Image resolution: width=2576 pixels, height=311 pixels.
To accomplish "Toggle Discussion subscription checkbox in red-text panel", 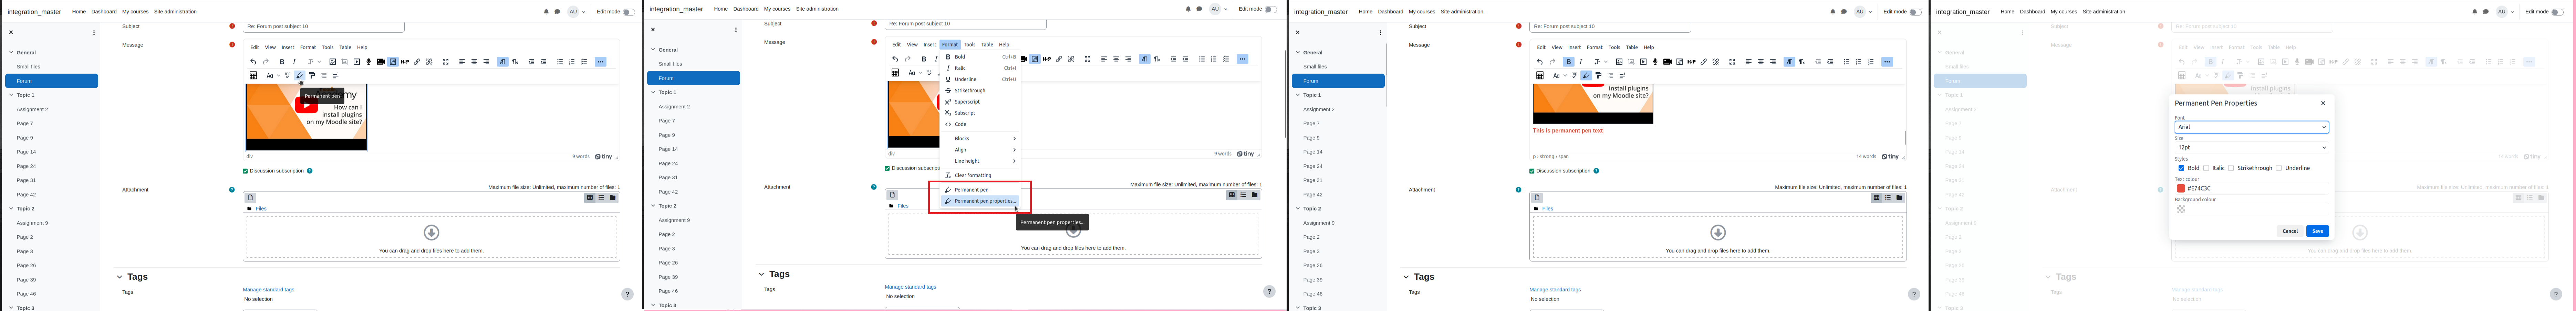I will pyautogui.click(x=1532, y=171).
